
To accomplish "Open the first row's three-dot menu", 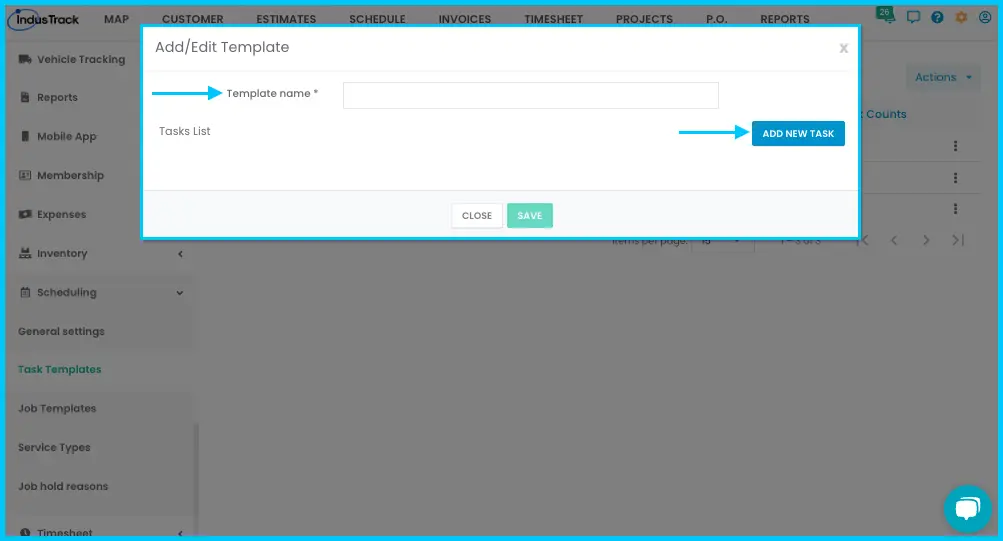I will pos(955,146).
